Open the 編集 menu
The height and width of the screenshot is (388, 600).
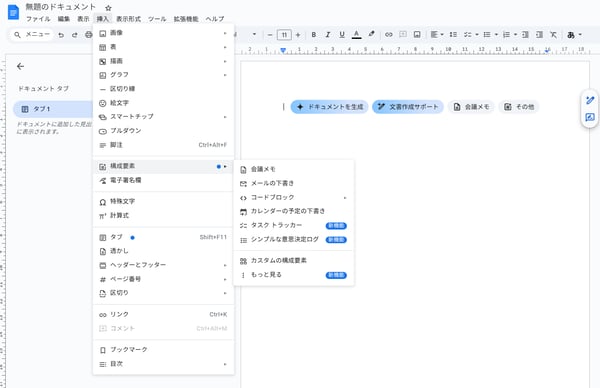(x=64, y=19)
